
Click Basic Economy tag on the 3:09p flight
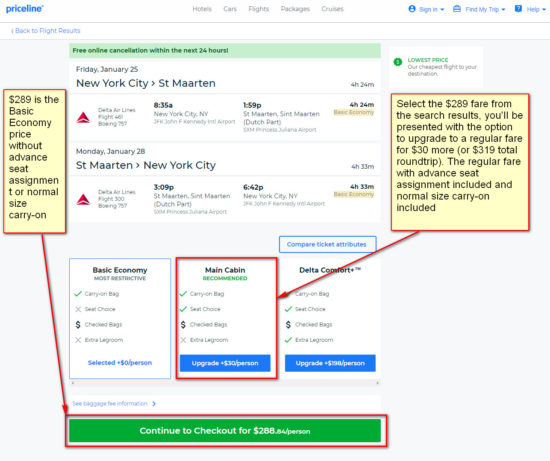click(x=354, y=194)
